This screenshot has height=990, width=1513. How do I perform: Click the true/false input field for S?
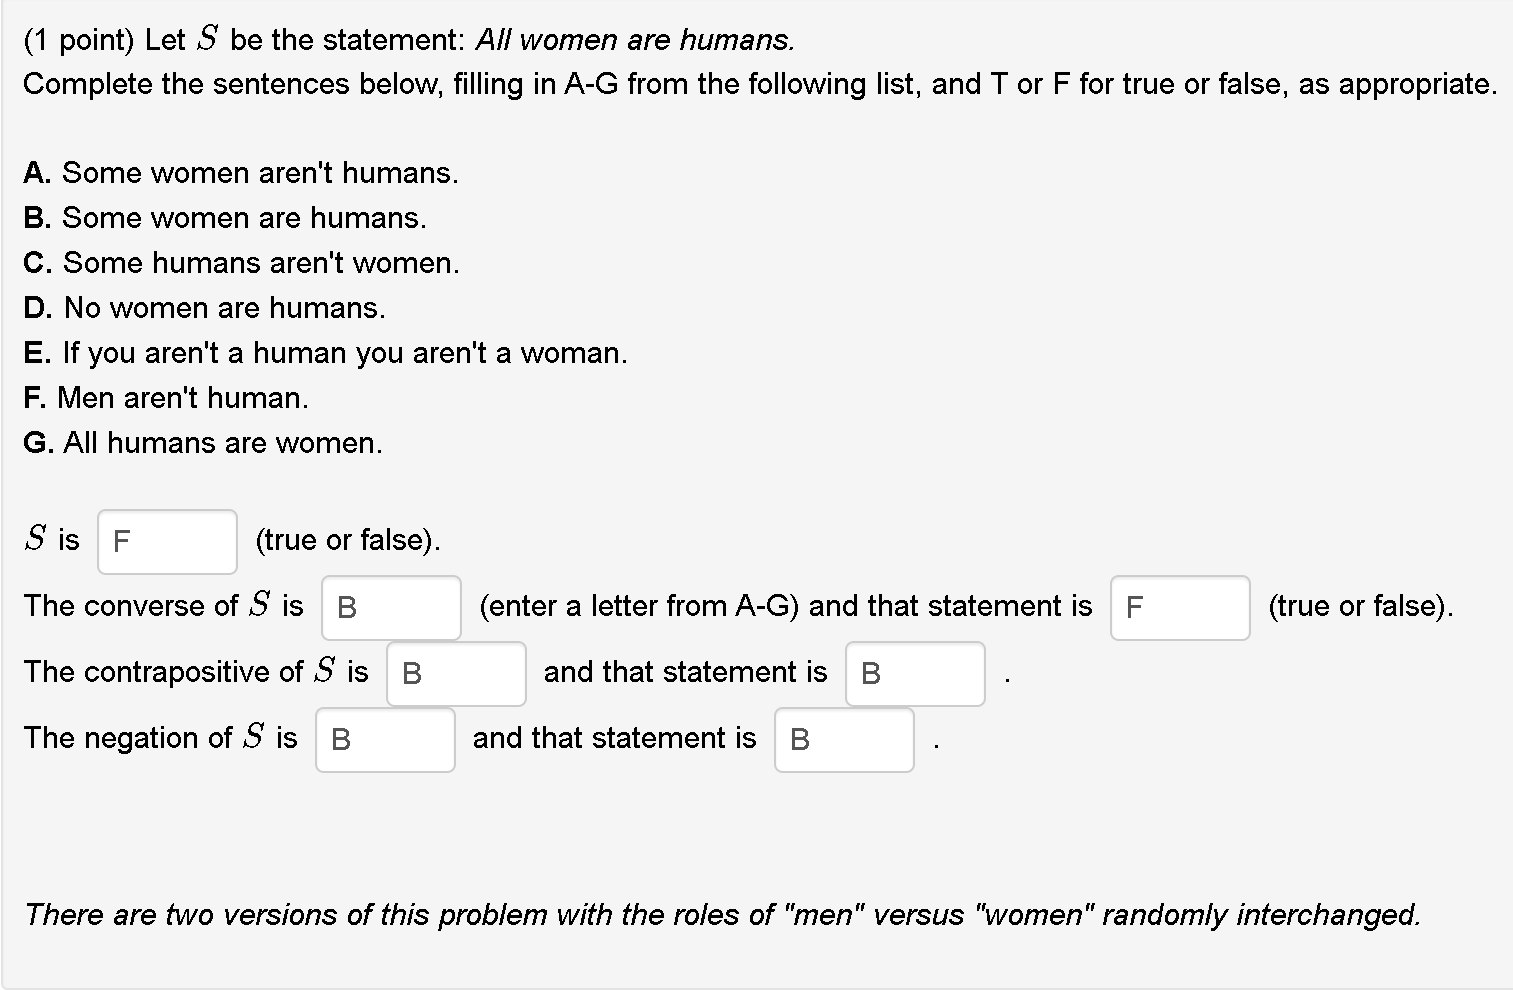pos(166,541)
